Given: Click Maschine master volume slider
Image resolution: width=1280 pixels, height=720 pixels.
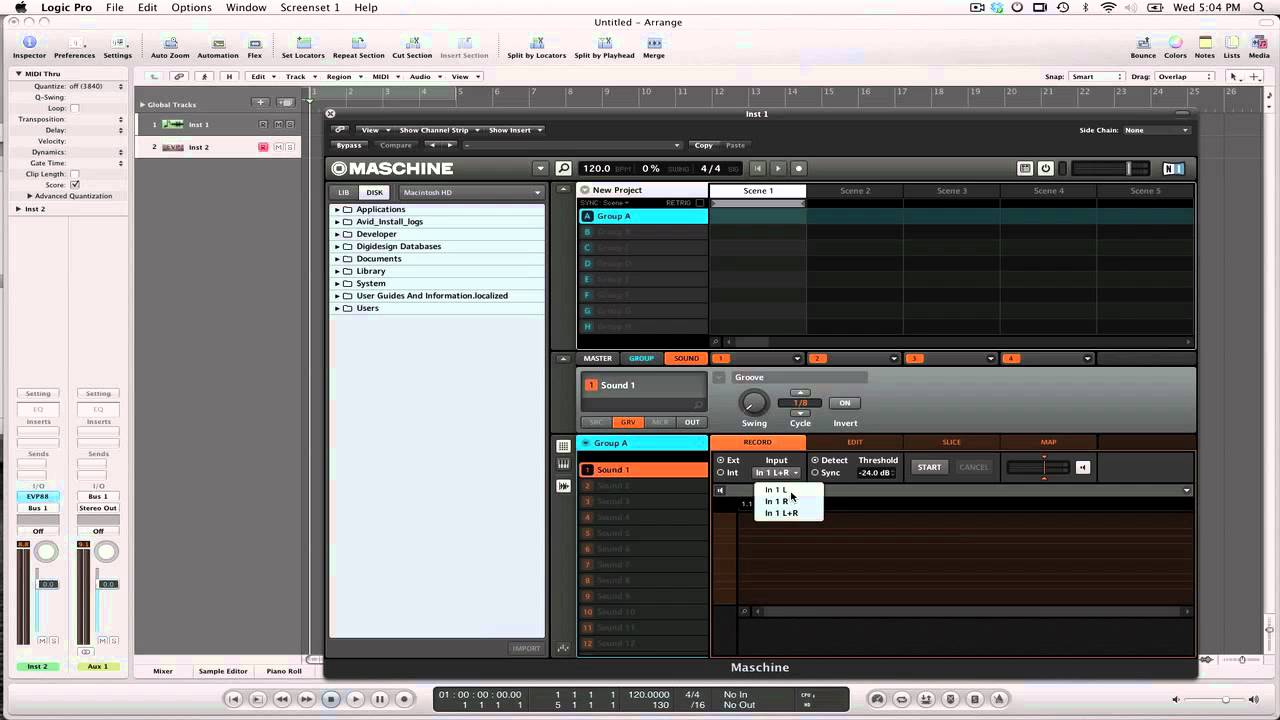Looking at the screenshot, I should pyautogui.click(x=1112, y=169).
